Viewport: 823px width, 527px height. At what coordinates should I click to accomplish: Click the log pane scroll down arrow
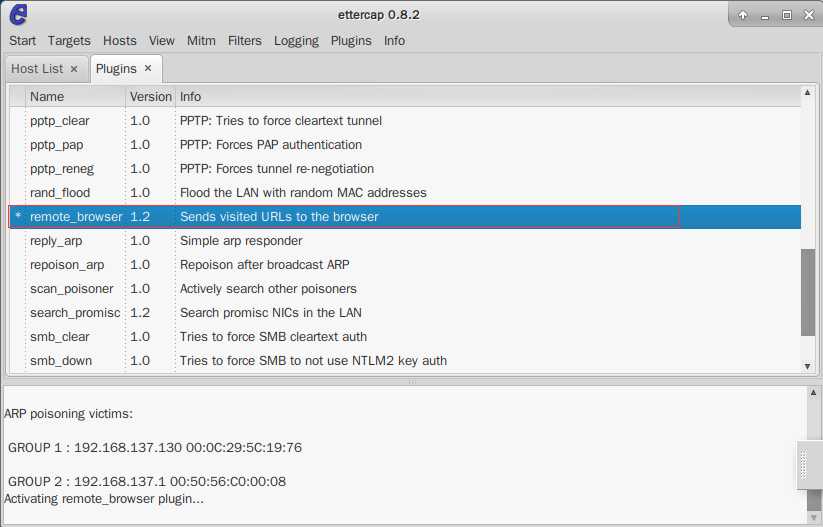pos(813,518)
